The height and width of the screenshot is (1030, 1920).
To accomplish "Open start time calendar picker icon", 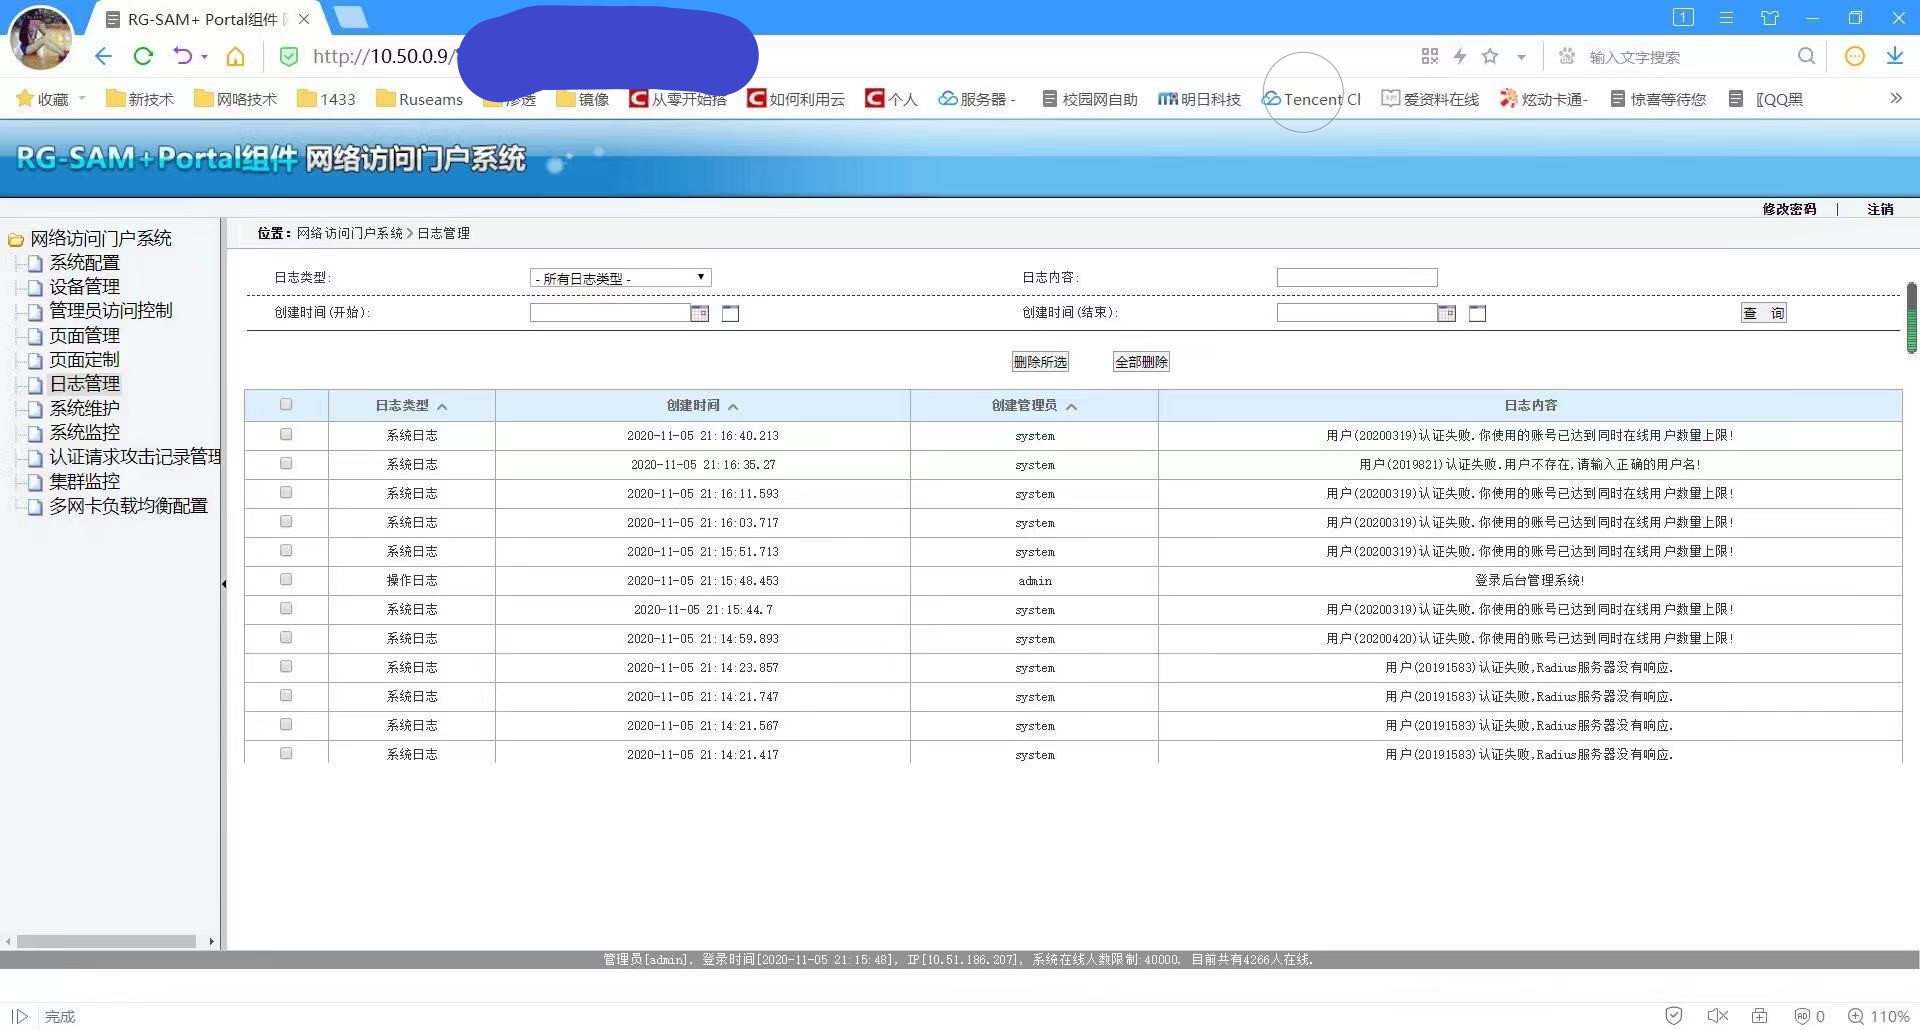I will 699,313.
